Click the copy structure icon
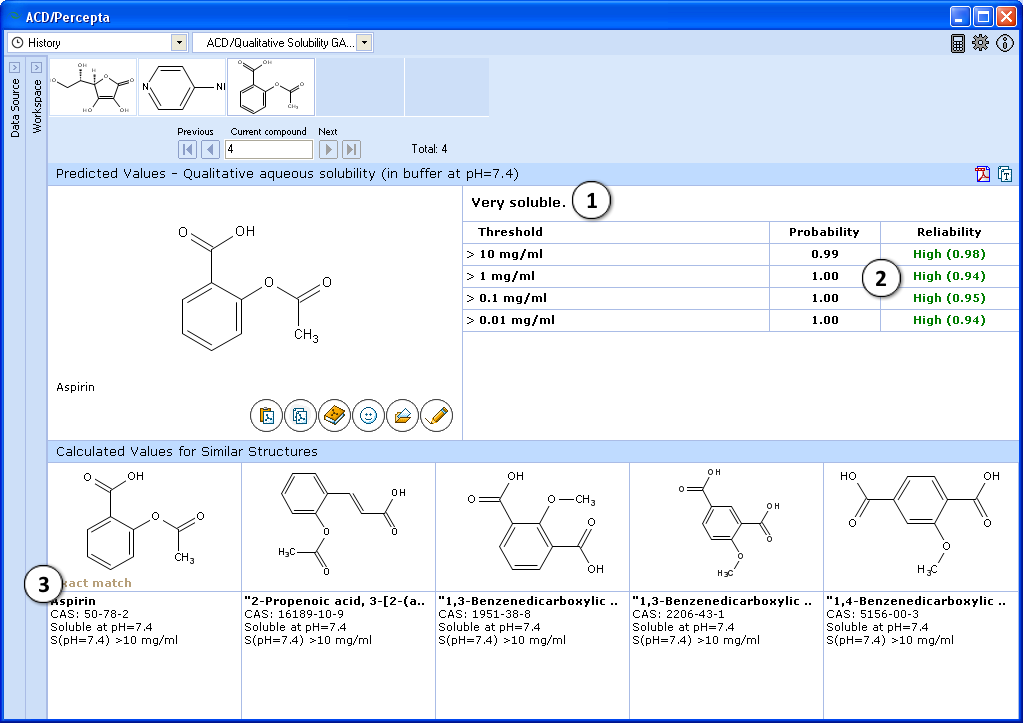Screen dimensions: 1023x723 (300, 415)
